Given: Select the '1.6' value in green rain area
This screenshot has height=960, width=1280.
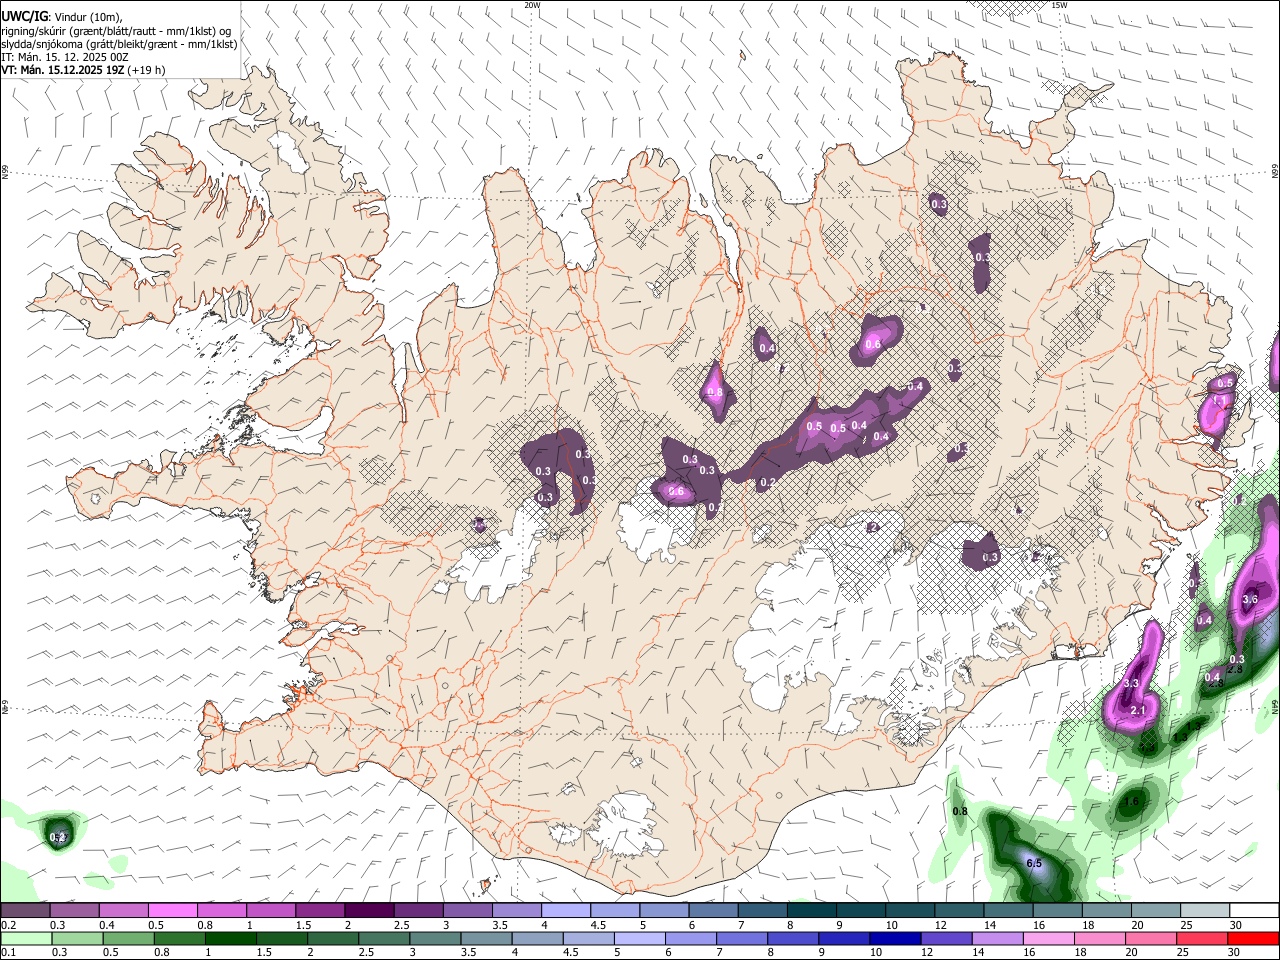Looking at the screenshot, I should coord(1133,802).
